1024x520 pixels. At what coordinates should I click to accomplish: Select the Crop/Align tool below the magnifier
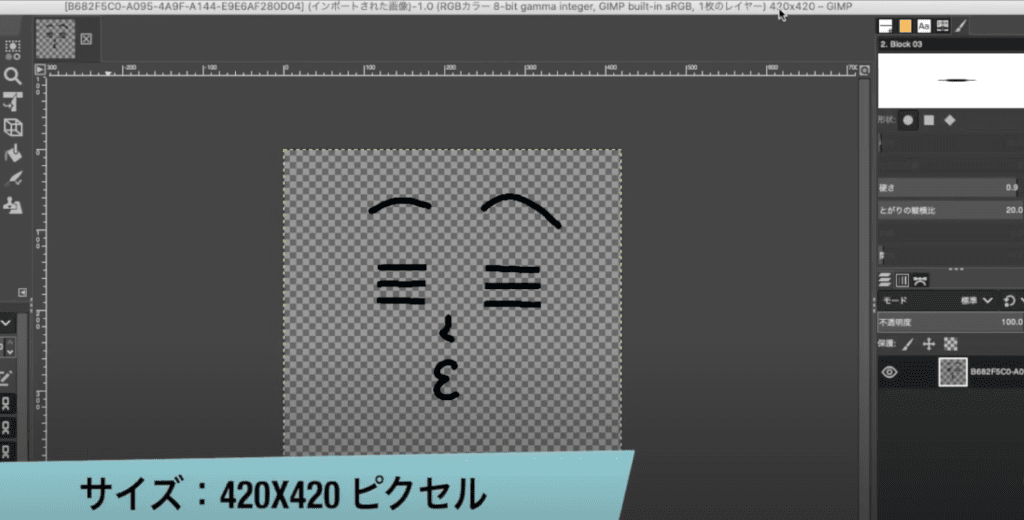tap(13, 101)
